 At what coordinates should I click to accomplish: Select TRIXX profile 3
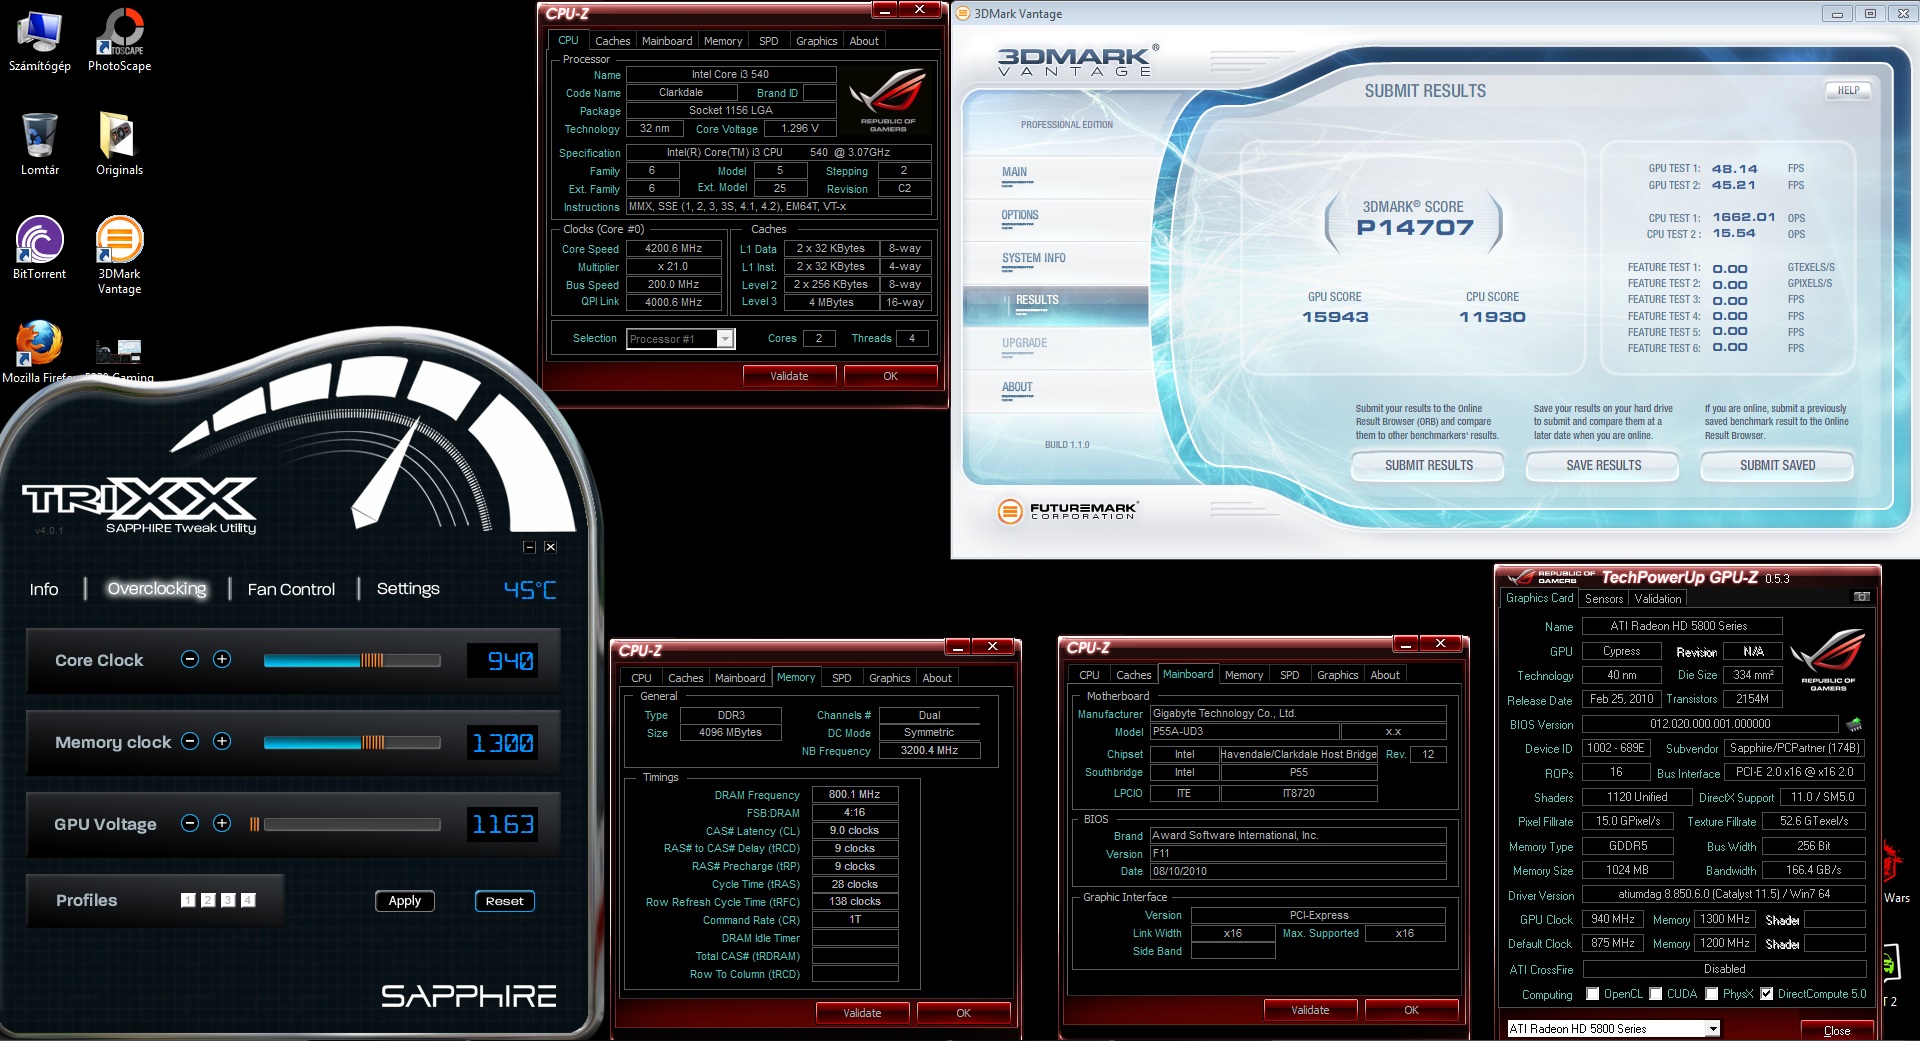click(x=228, y=900)
